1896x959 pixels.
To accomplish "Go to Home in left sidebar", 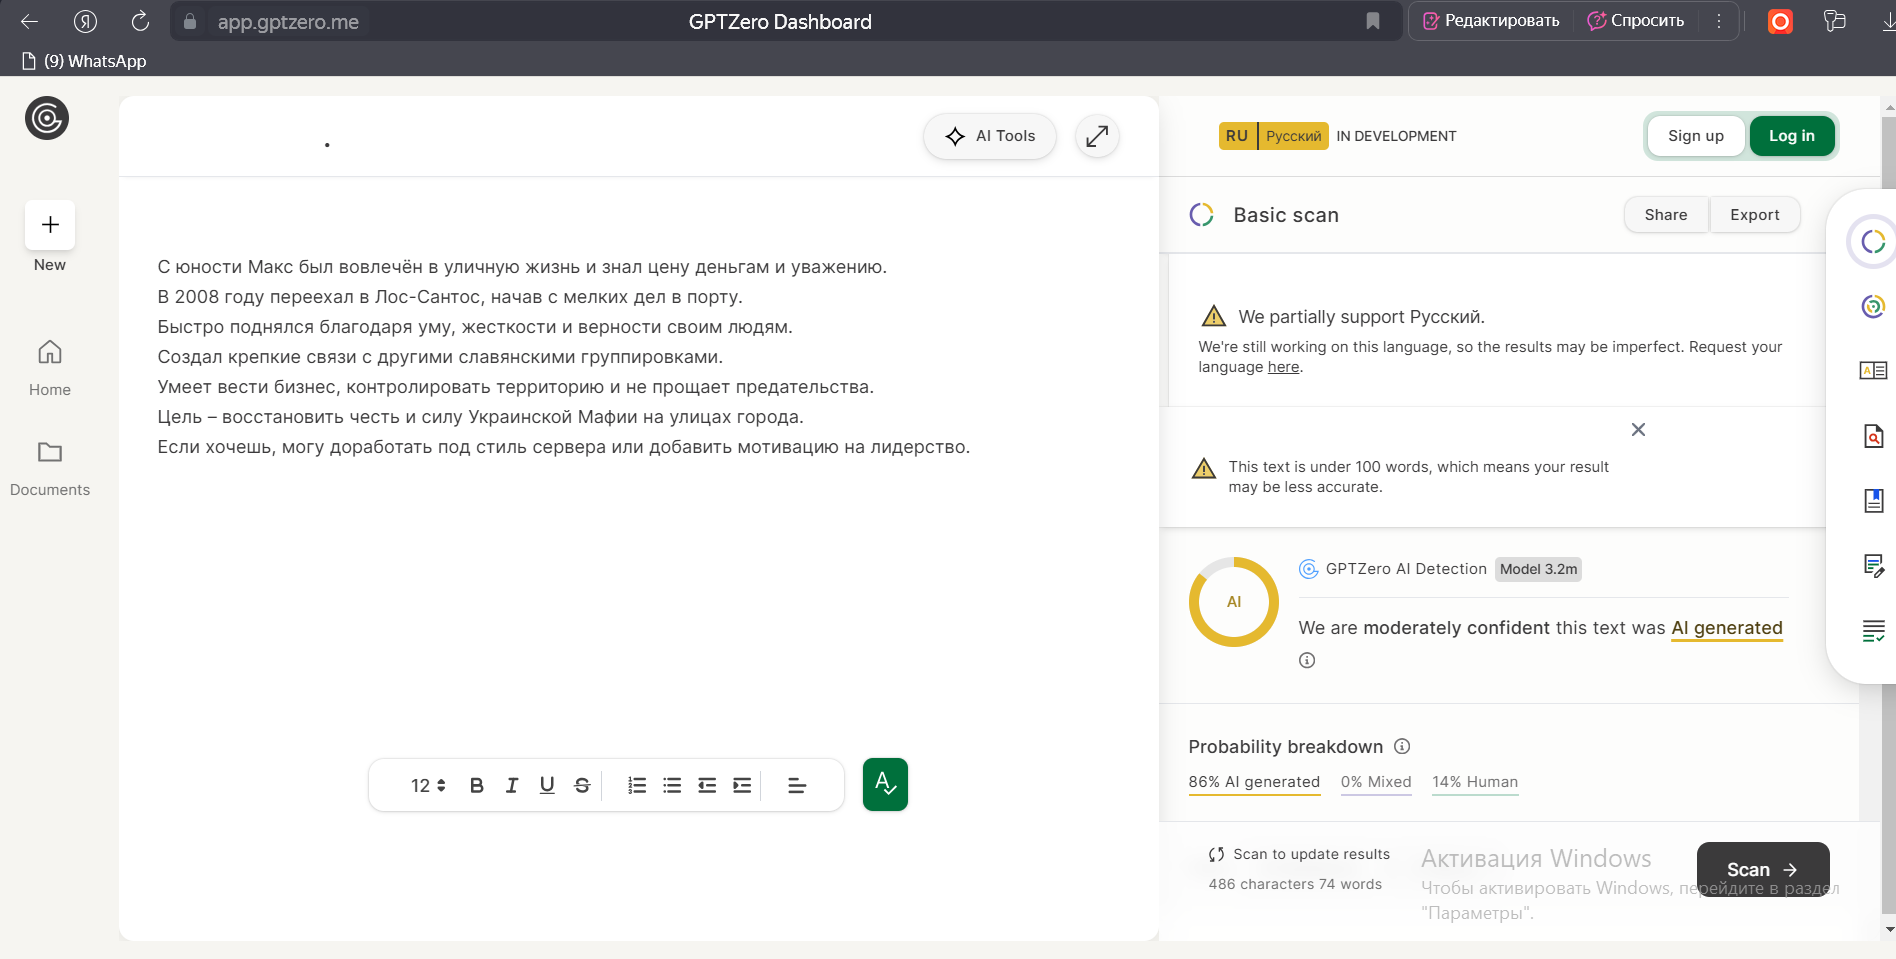I will [x=50, y=368].
